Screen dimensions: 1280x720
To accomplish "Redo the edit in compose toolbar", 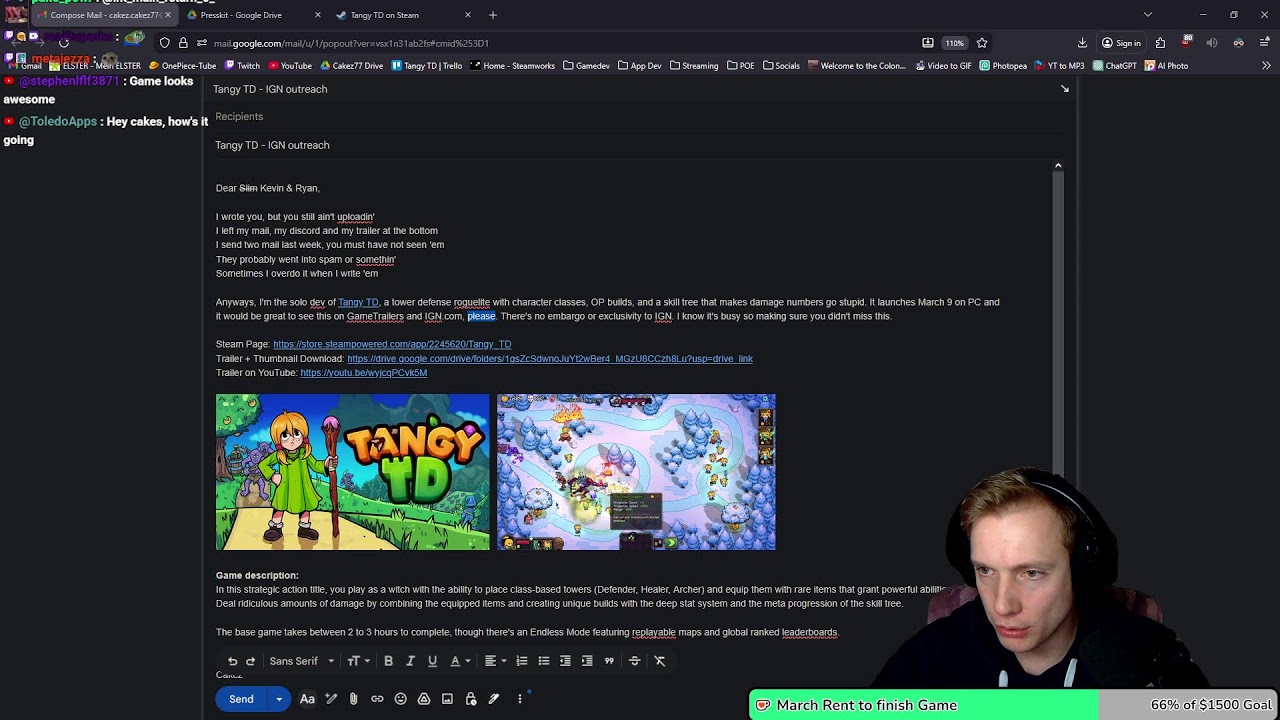I will coord(251,661).
